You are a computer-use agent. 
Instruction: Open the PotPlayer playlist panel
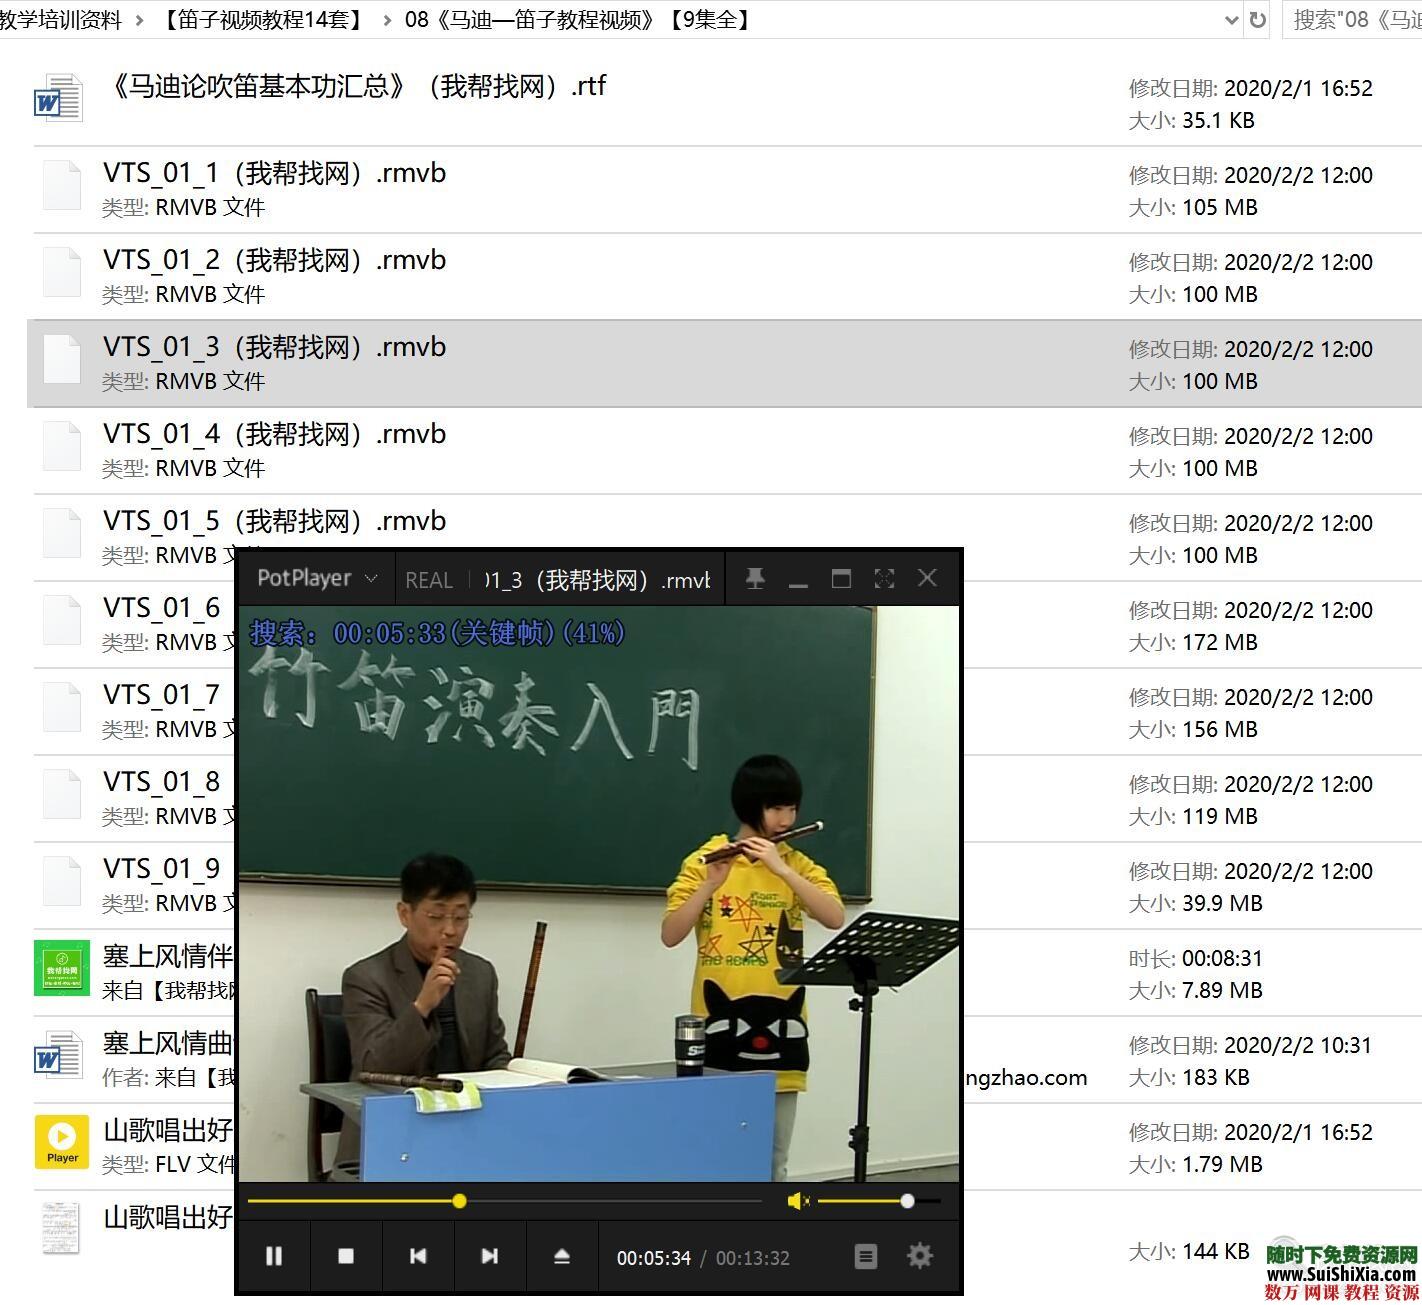tap(865, 1256)
